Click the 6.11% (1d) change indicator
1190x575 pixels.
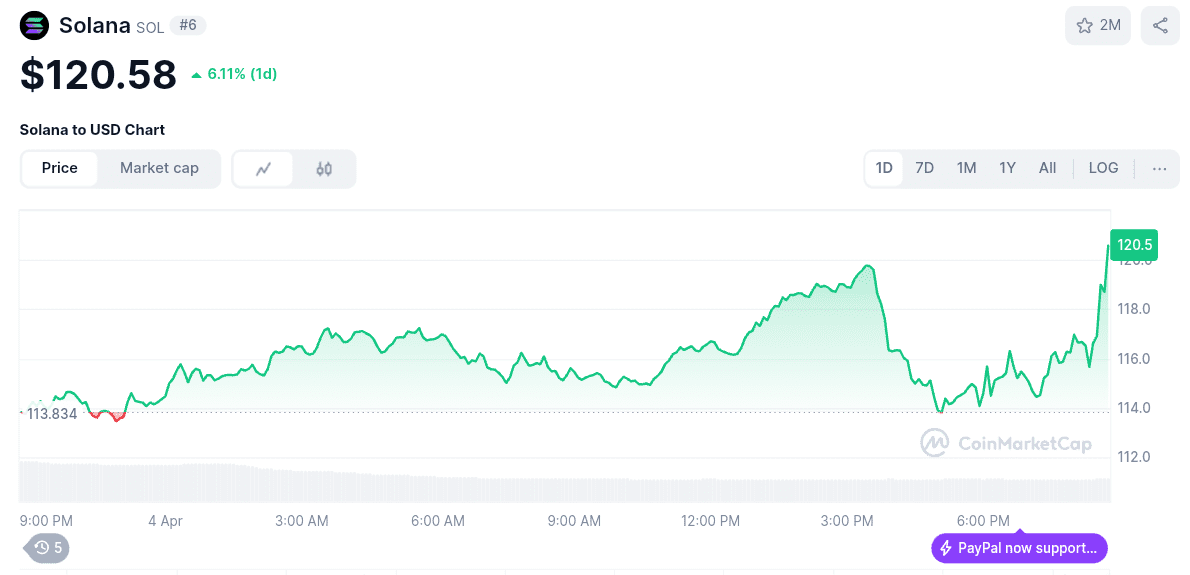tap(235, 74)
